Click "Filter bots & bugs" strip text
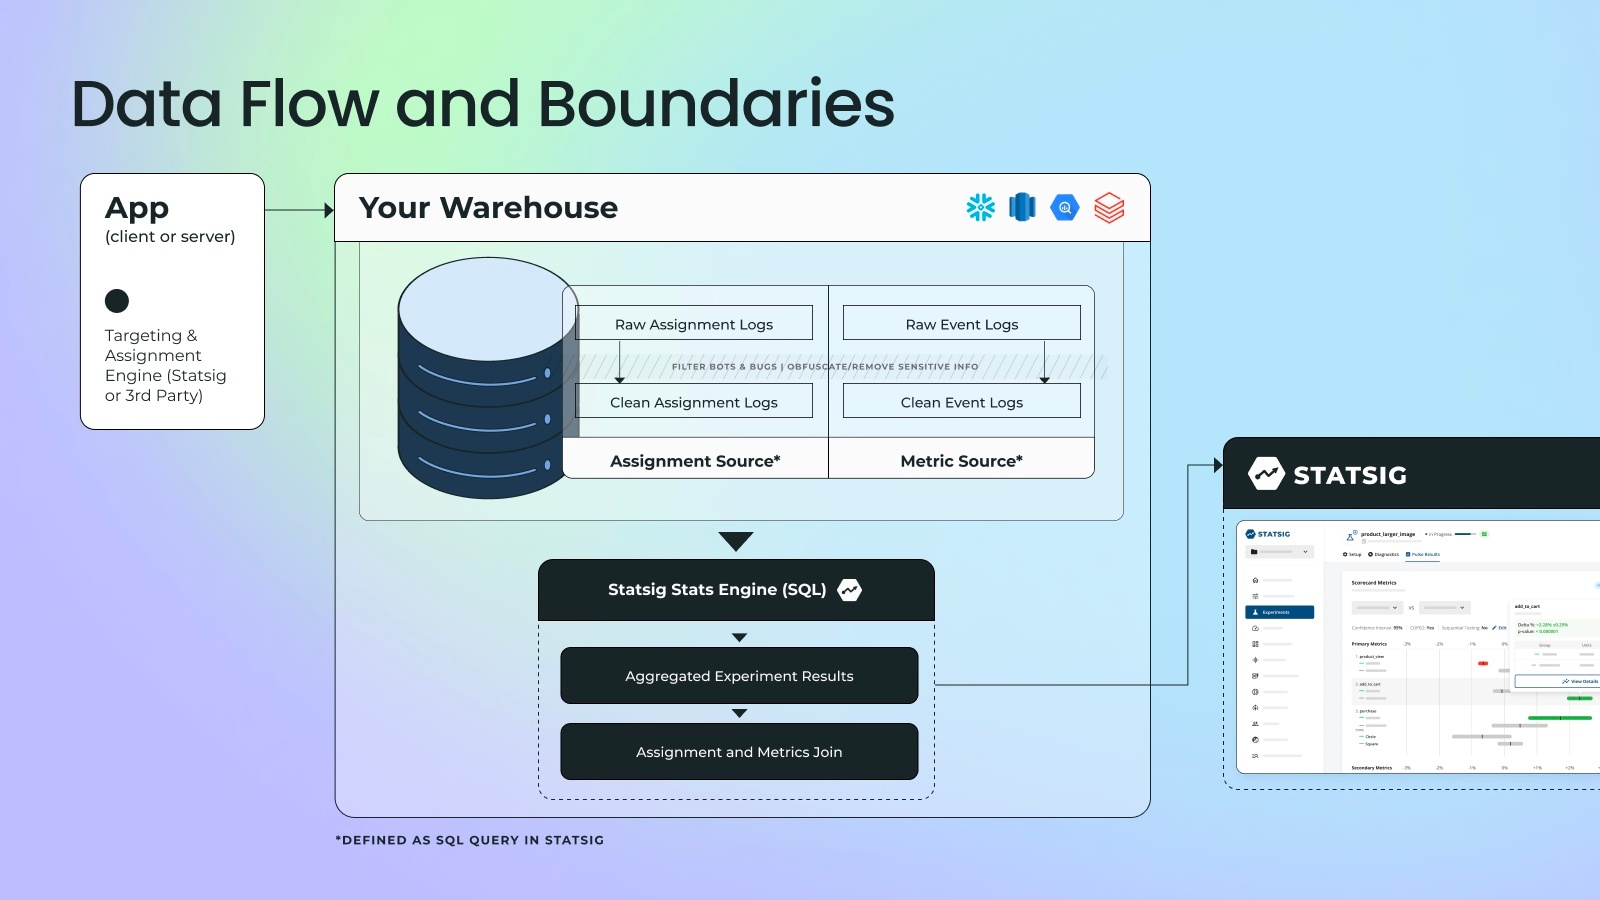The image size is (1600, 900). 825,366
